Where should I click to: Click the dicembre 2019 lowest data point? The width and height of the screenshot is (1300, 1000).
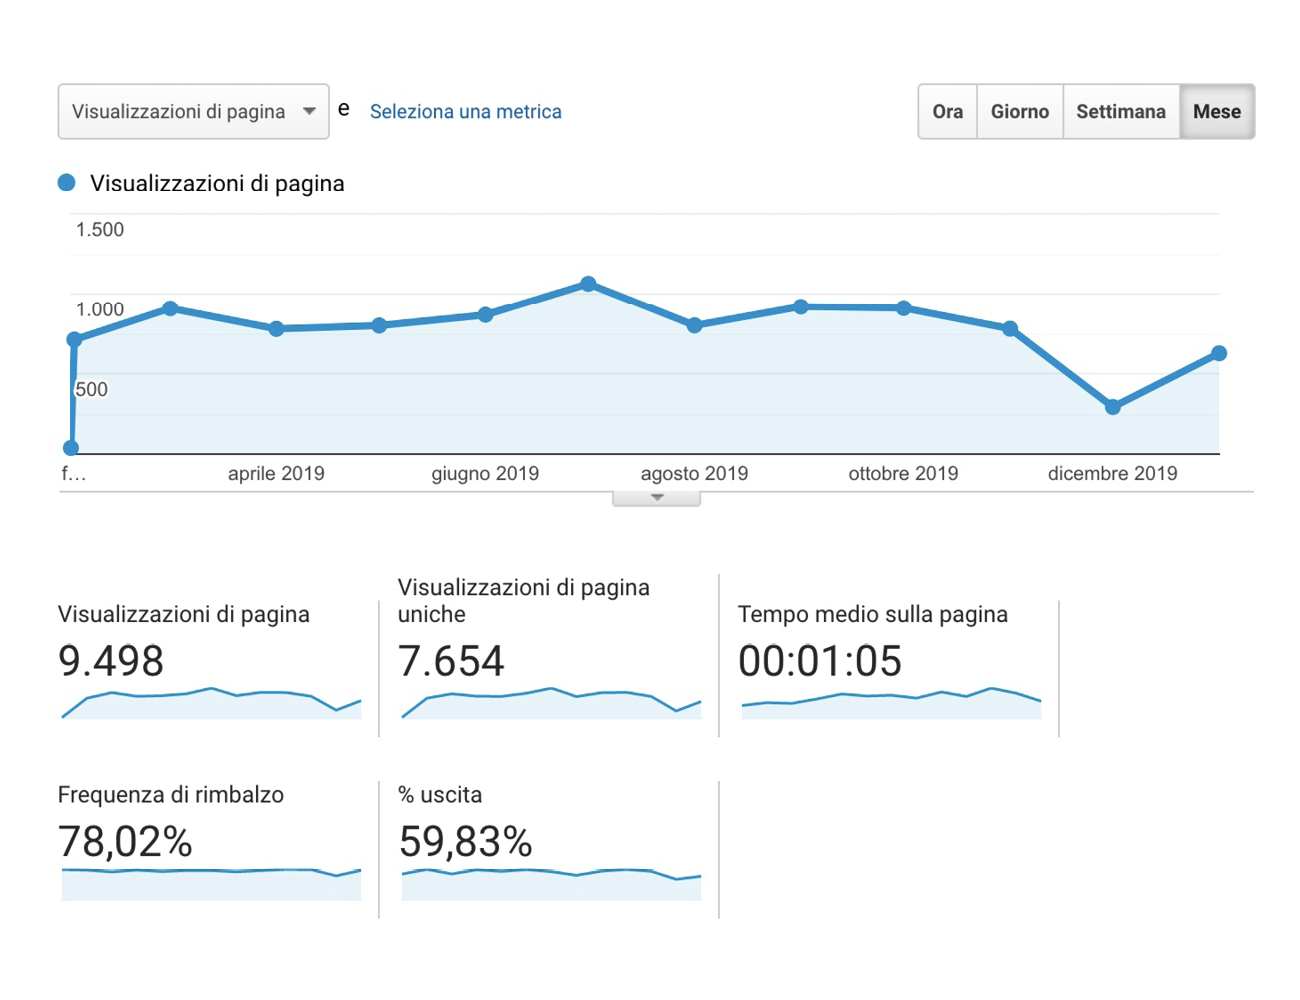[x=1112, y=407]
